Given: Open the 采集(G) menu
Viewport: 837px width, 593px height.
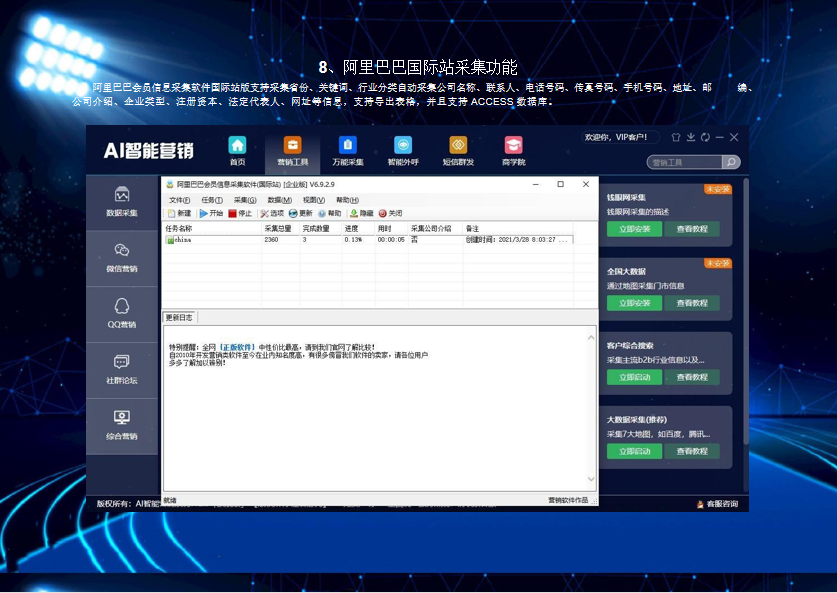Looking at the screenshot, I should pos(245,200).
